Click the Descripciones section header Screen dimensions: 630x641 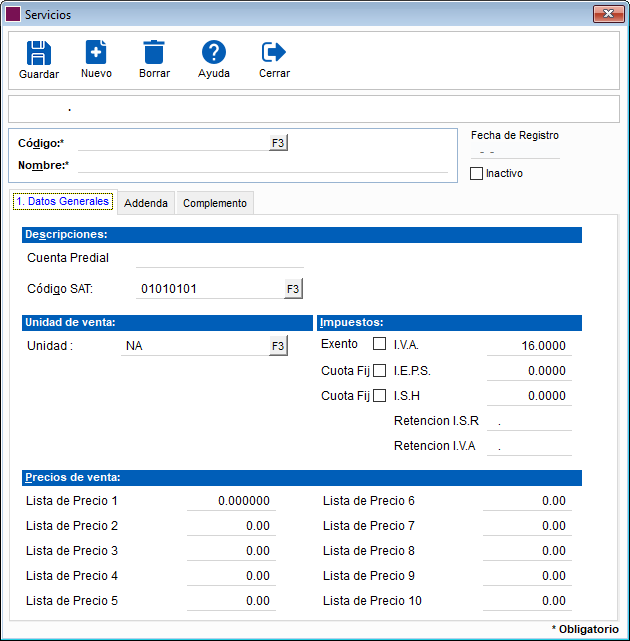coord(302,235)
